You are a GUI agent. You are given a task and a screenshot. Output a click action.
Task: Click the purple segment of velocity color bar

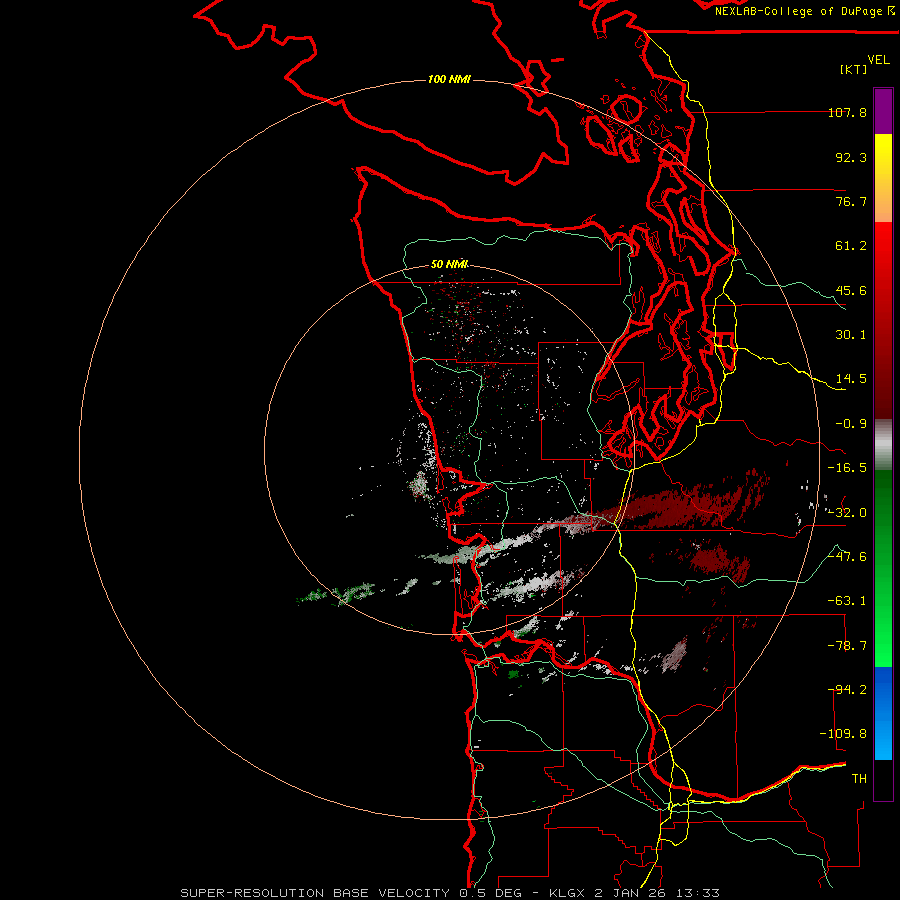[x=883, y=111]
